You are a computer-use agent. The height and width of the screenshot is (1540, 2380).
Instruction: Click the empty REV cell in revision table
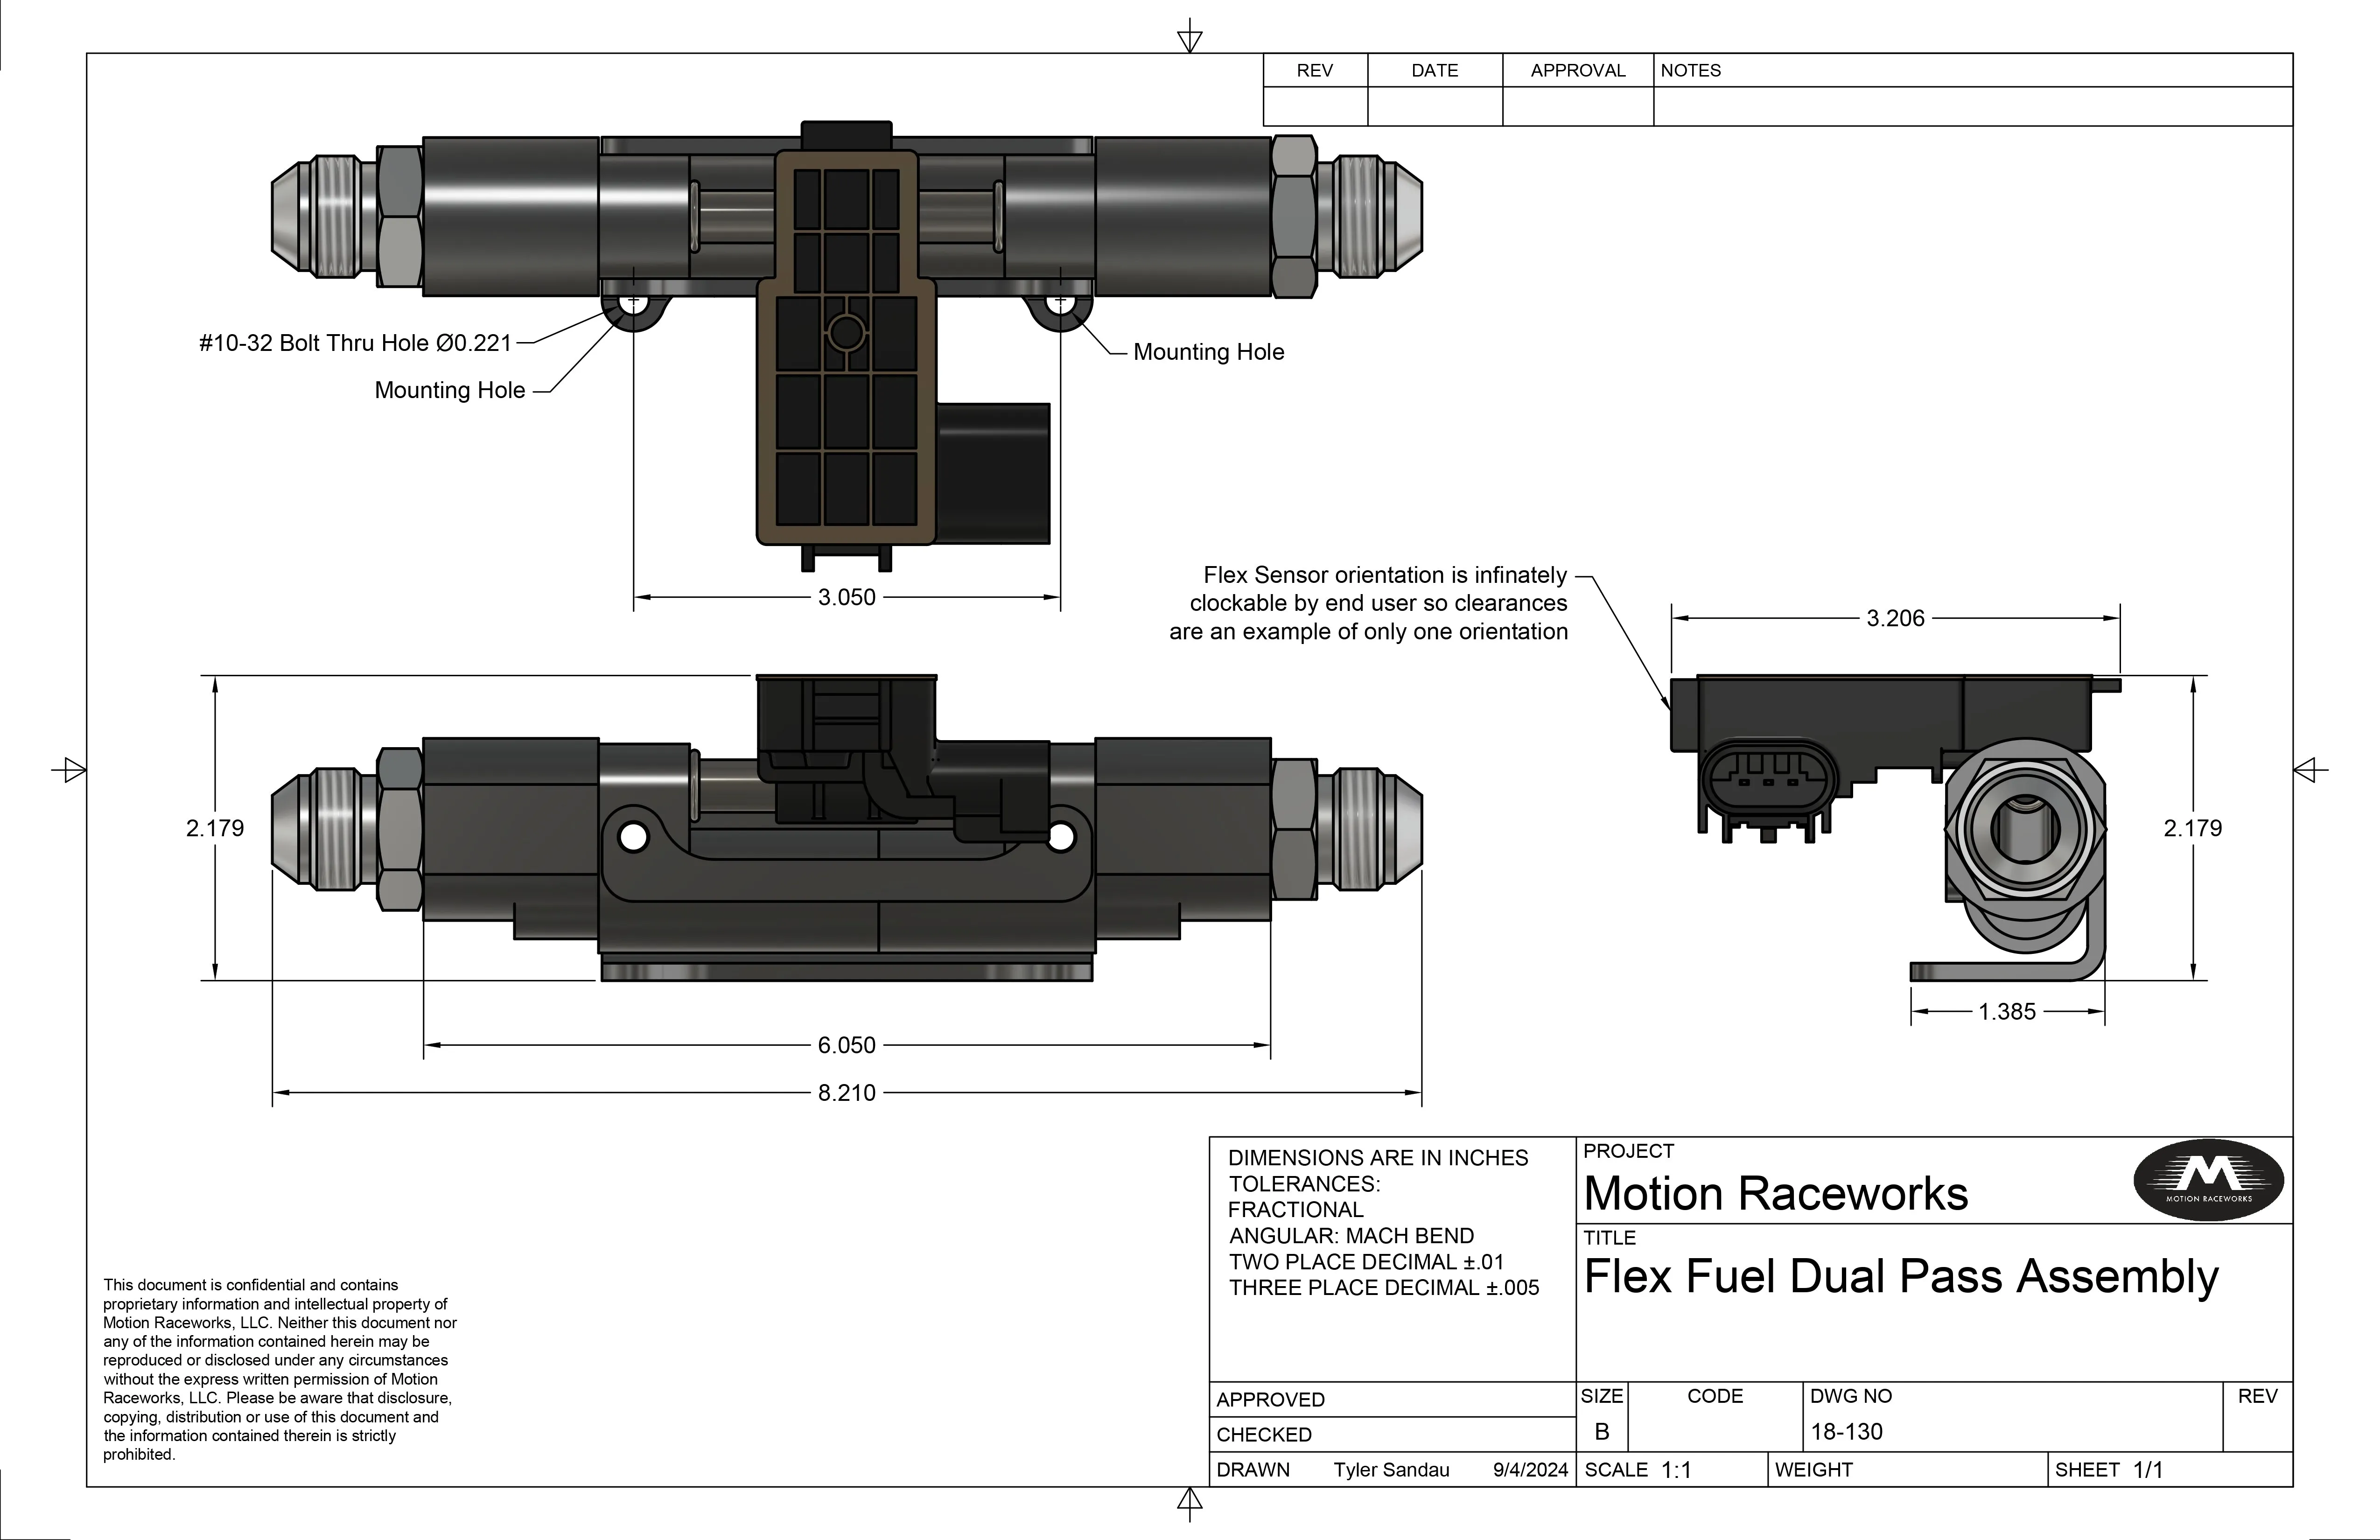pyautogui.click(x=1315, y=106)
